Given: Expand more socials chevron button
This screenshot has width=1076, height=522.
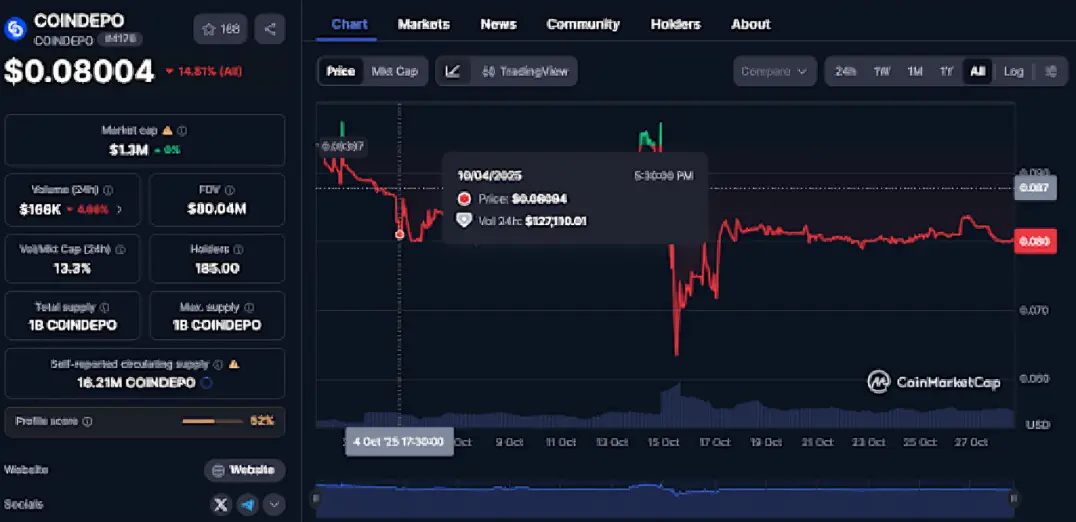Looking at the screenshot, I should [x=274, y=505].
